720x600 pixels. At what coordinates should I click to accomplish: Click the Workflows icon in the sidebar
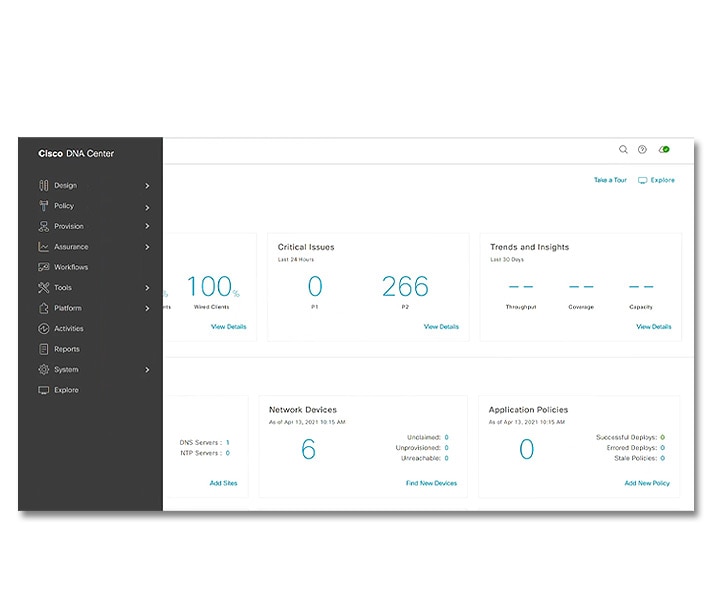point(44,267)
